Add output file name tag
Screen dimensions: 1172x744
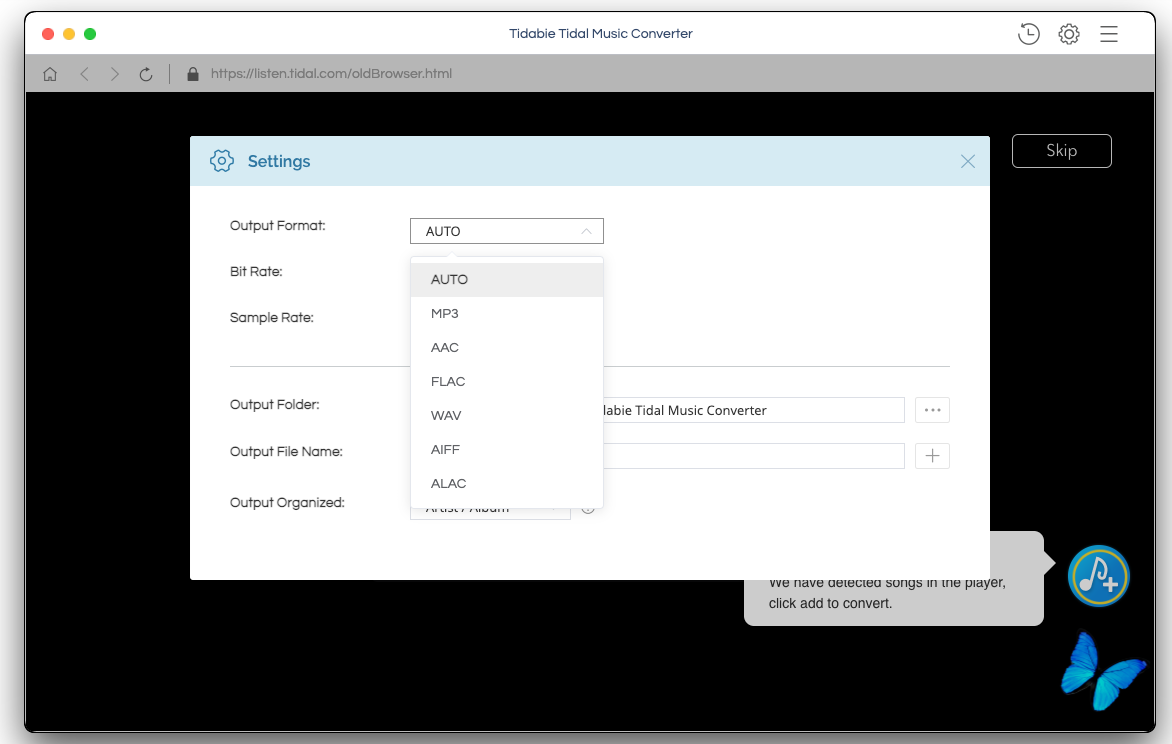[x=932, y=456]
